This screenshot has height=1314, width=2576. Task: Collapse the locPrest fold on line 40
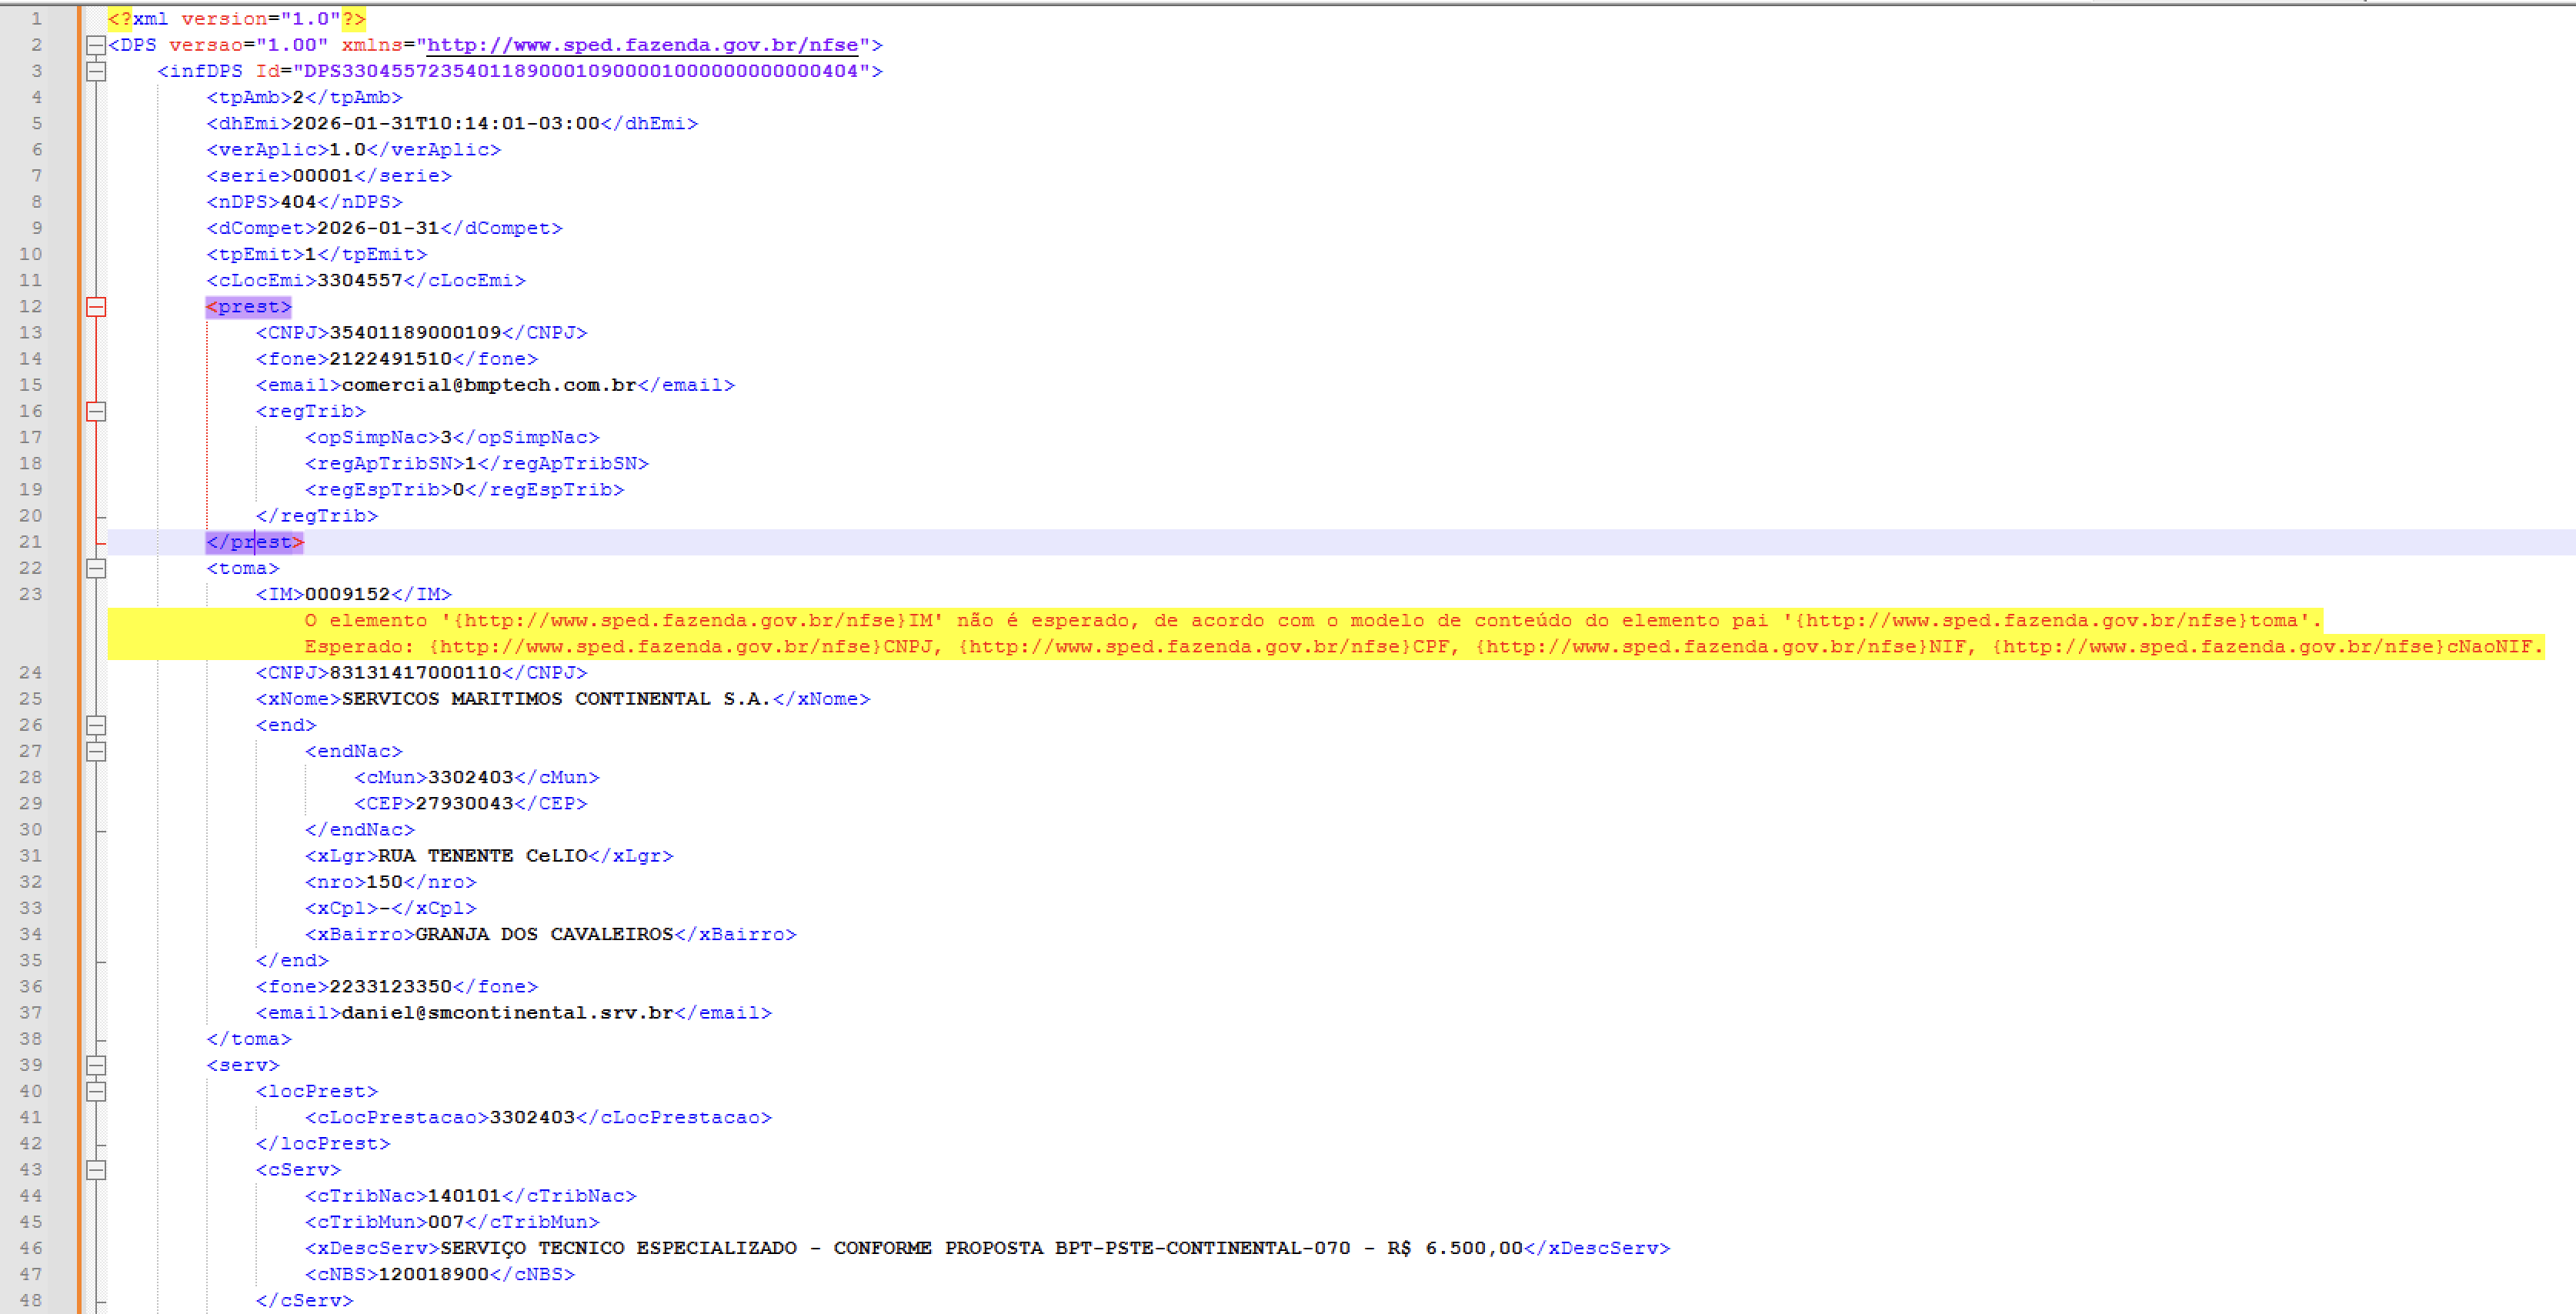96,1091
